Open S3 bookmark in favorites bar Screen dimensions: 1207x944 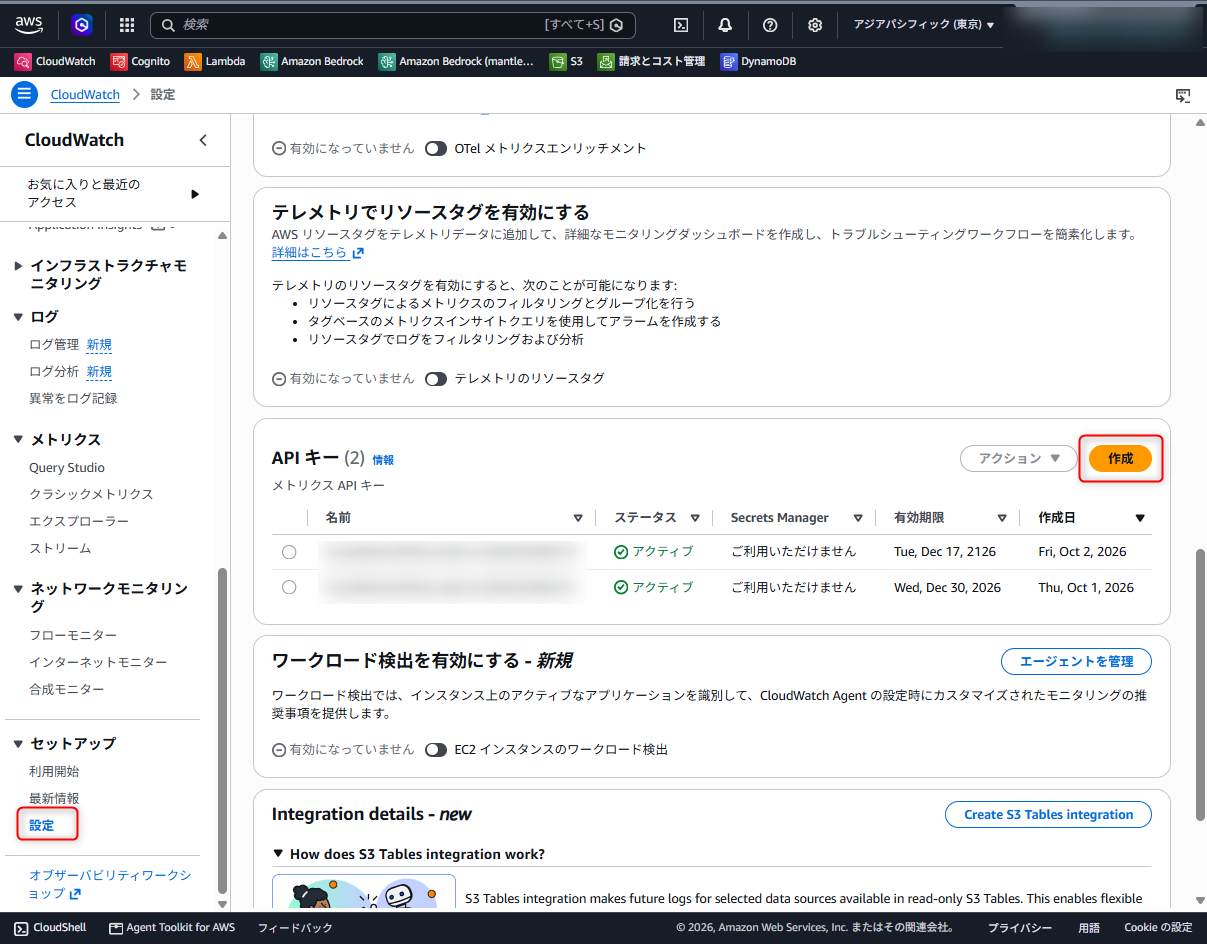(566, 61)
